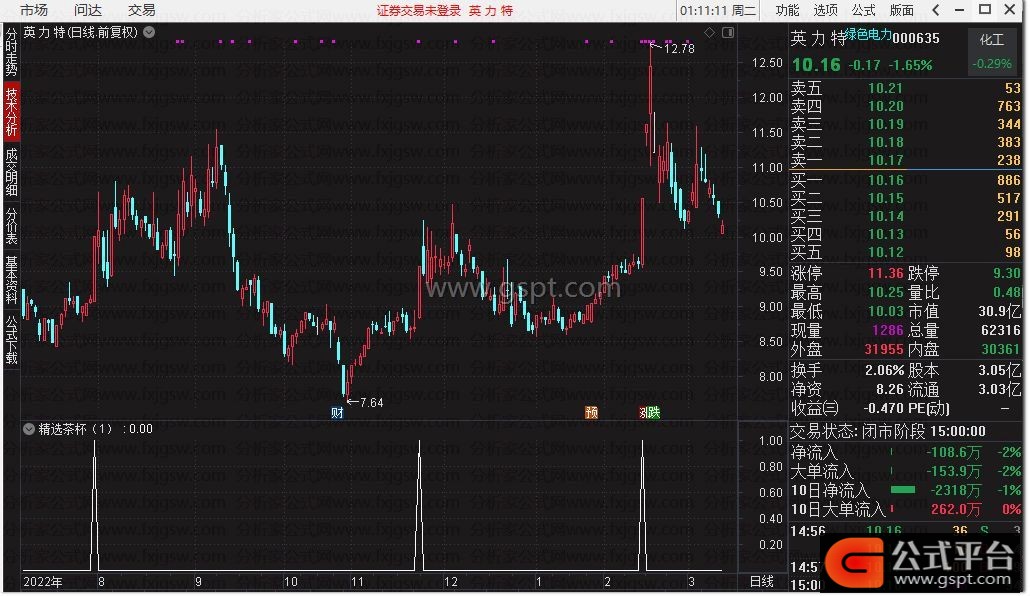Click 换手 value 2.06%
1030x596 pixels.
[x=884, y=370]
